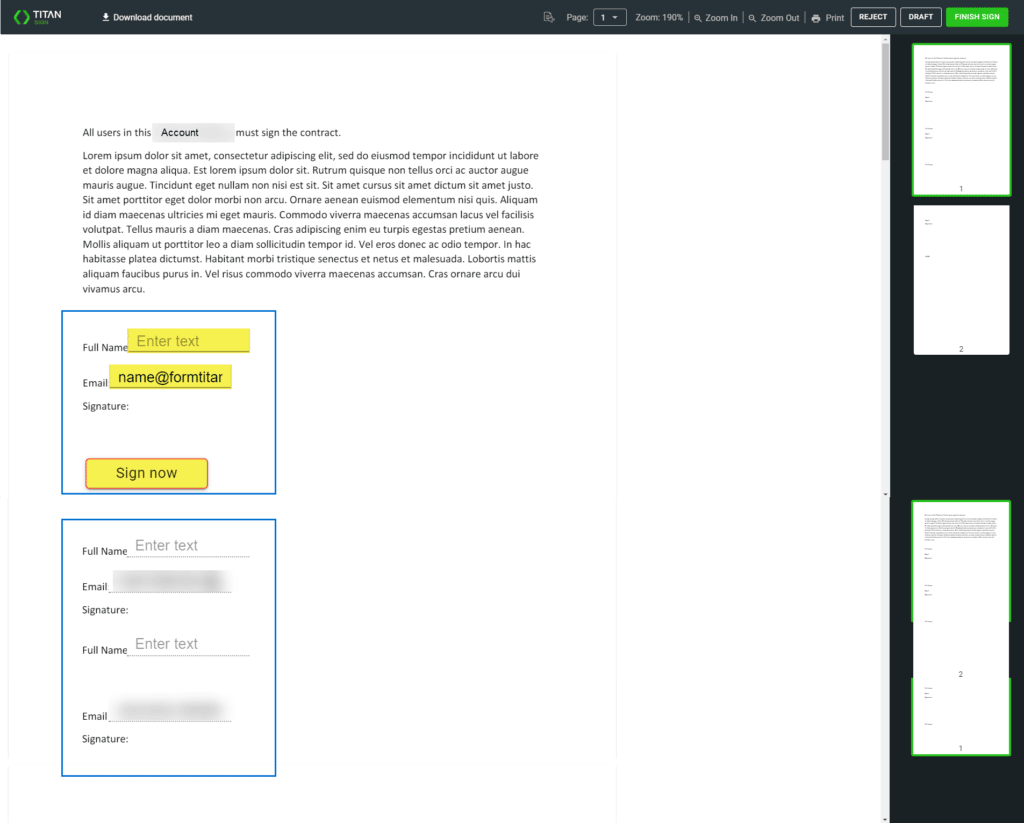Click the document settings icon left of Page
The height and width of the screenshot is (823, 1024).
[549, 17]
